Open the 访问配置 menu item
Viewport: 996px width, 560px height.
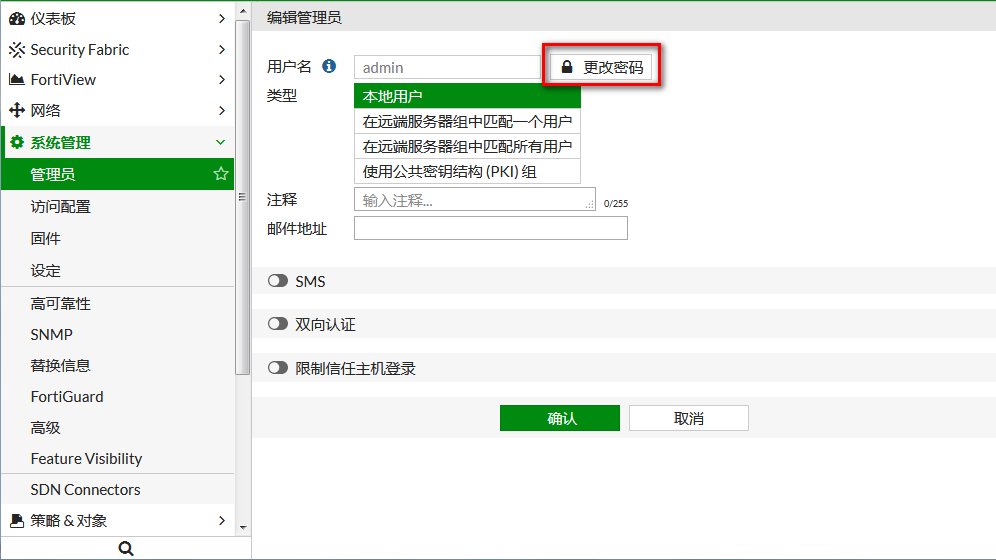click(x=61, y=207)
